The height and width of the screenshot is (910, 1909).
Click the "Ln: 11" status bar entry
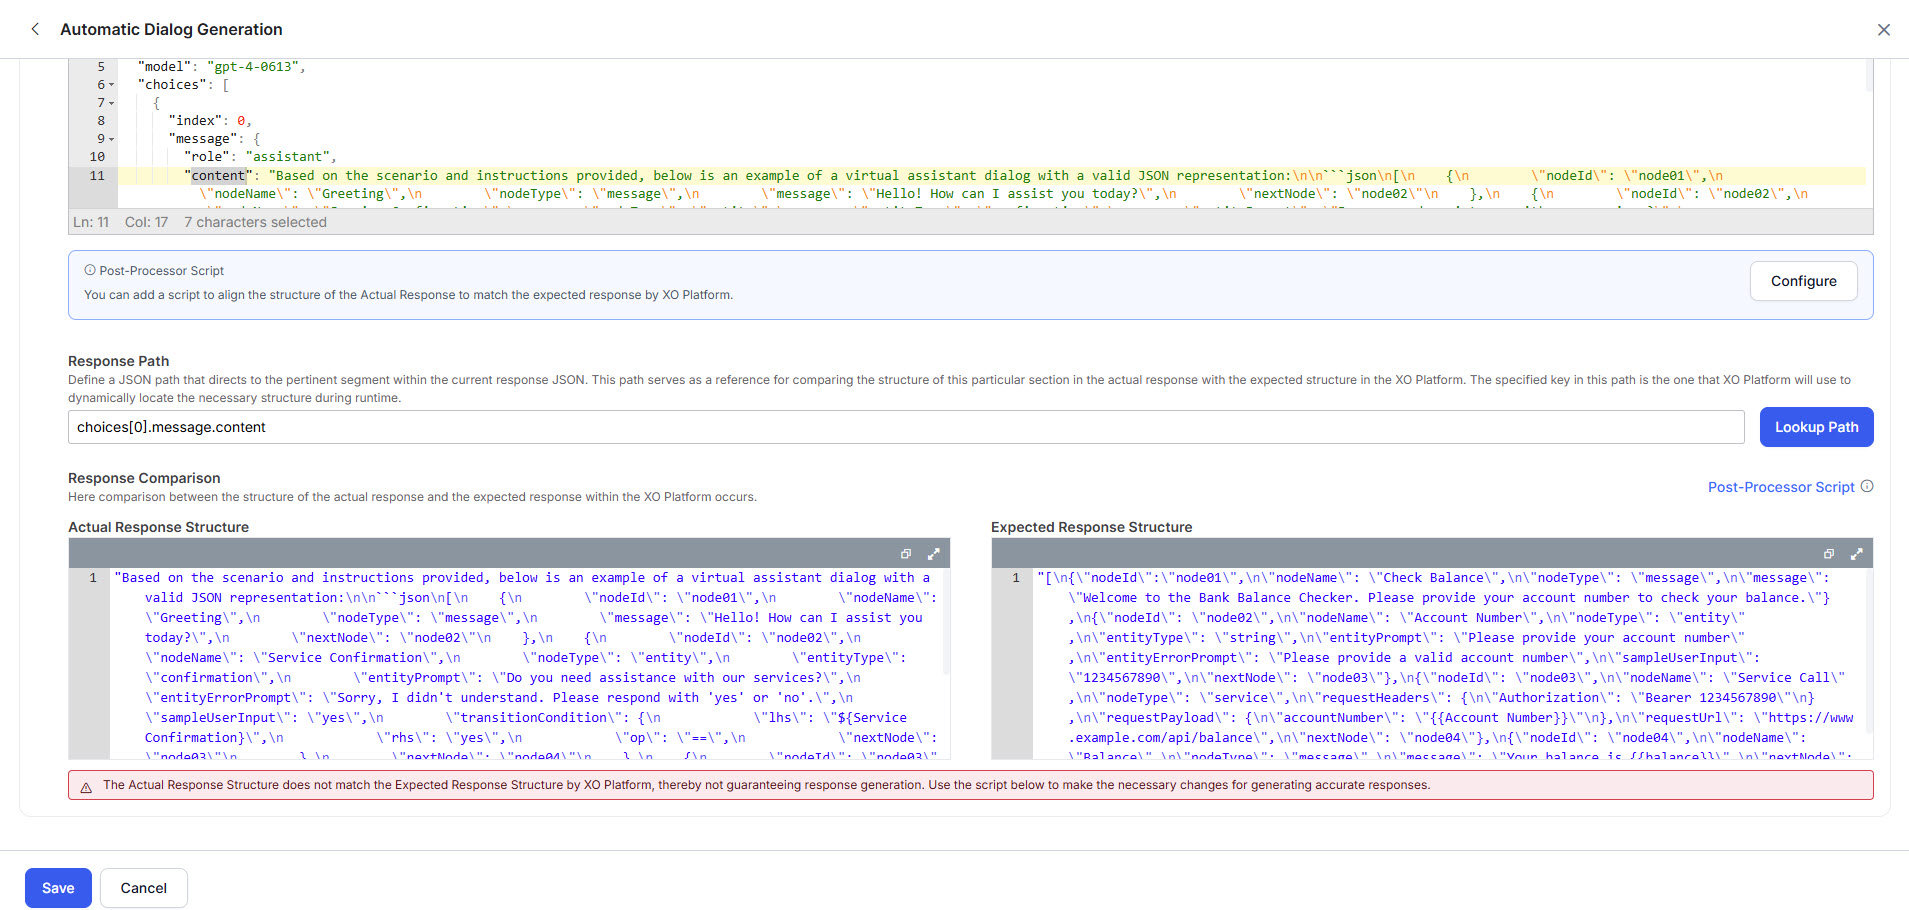pyautogui.click(x=91, y=222)
